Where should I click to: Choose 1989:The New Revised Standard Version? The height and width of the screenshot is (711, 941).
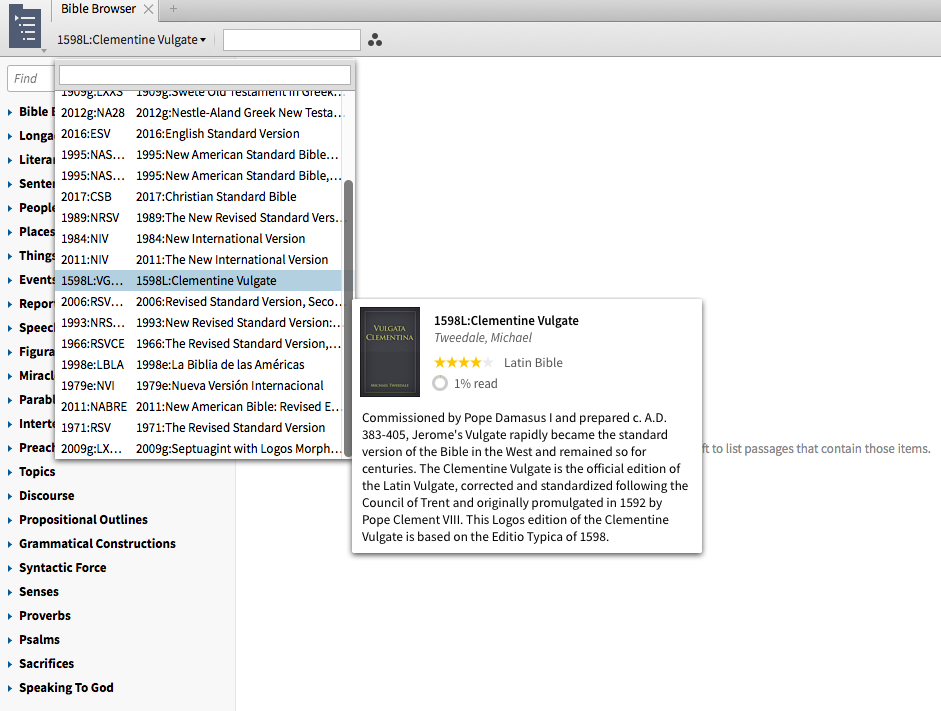[x=201, y=218]
